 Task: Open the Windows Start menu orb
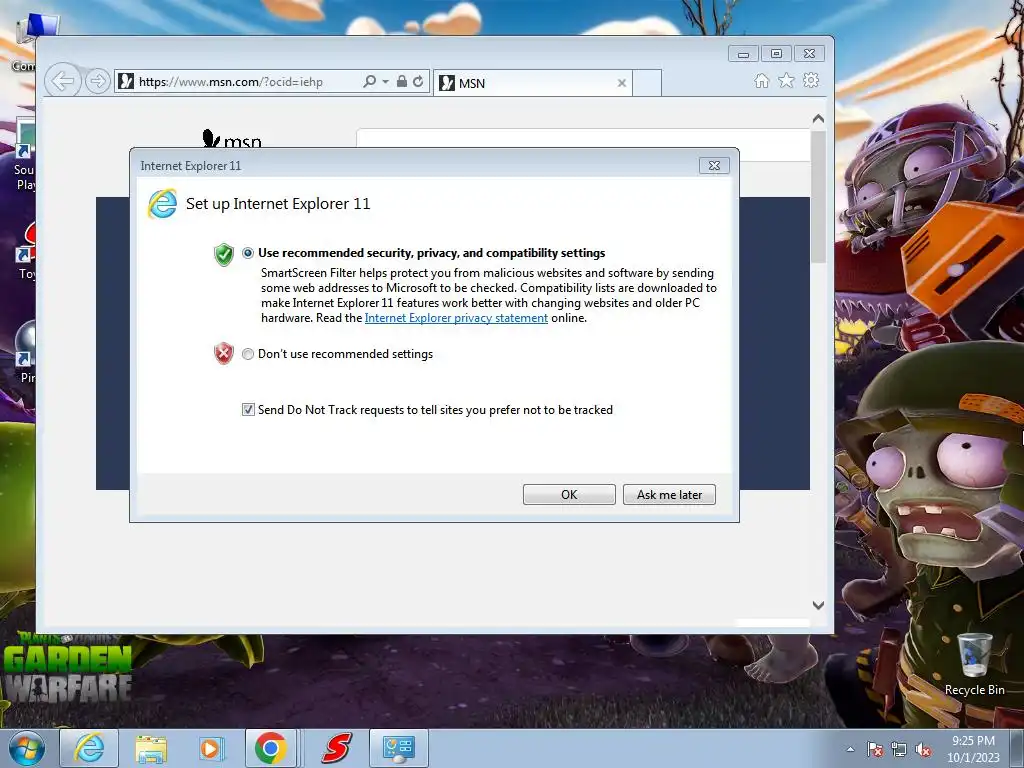click(x=26, y=748)
